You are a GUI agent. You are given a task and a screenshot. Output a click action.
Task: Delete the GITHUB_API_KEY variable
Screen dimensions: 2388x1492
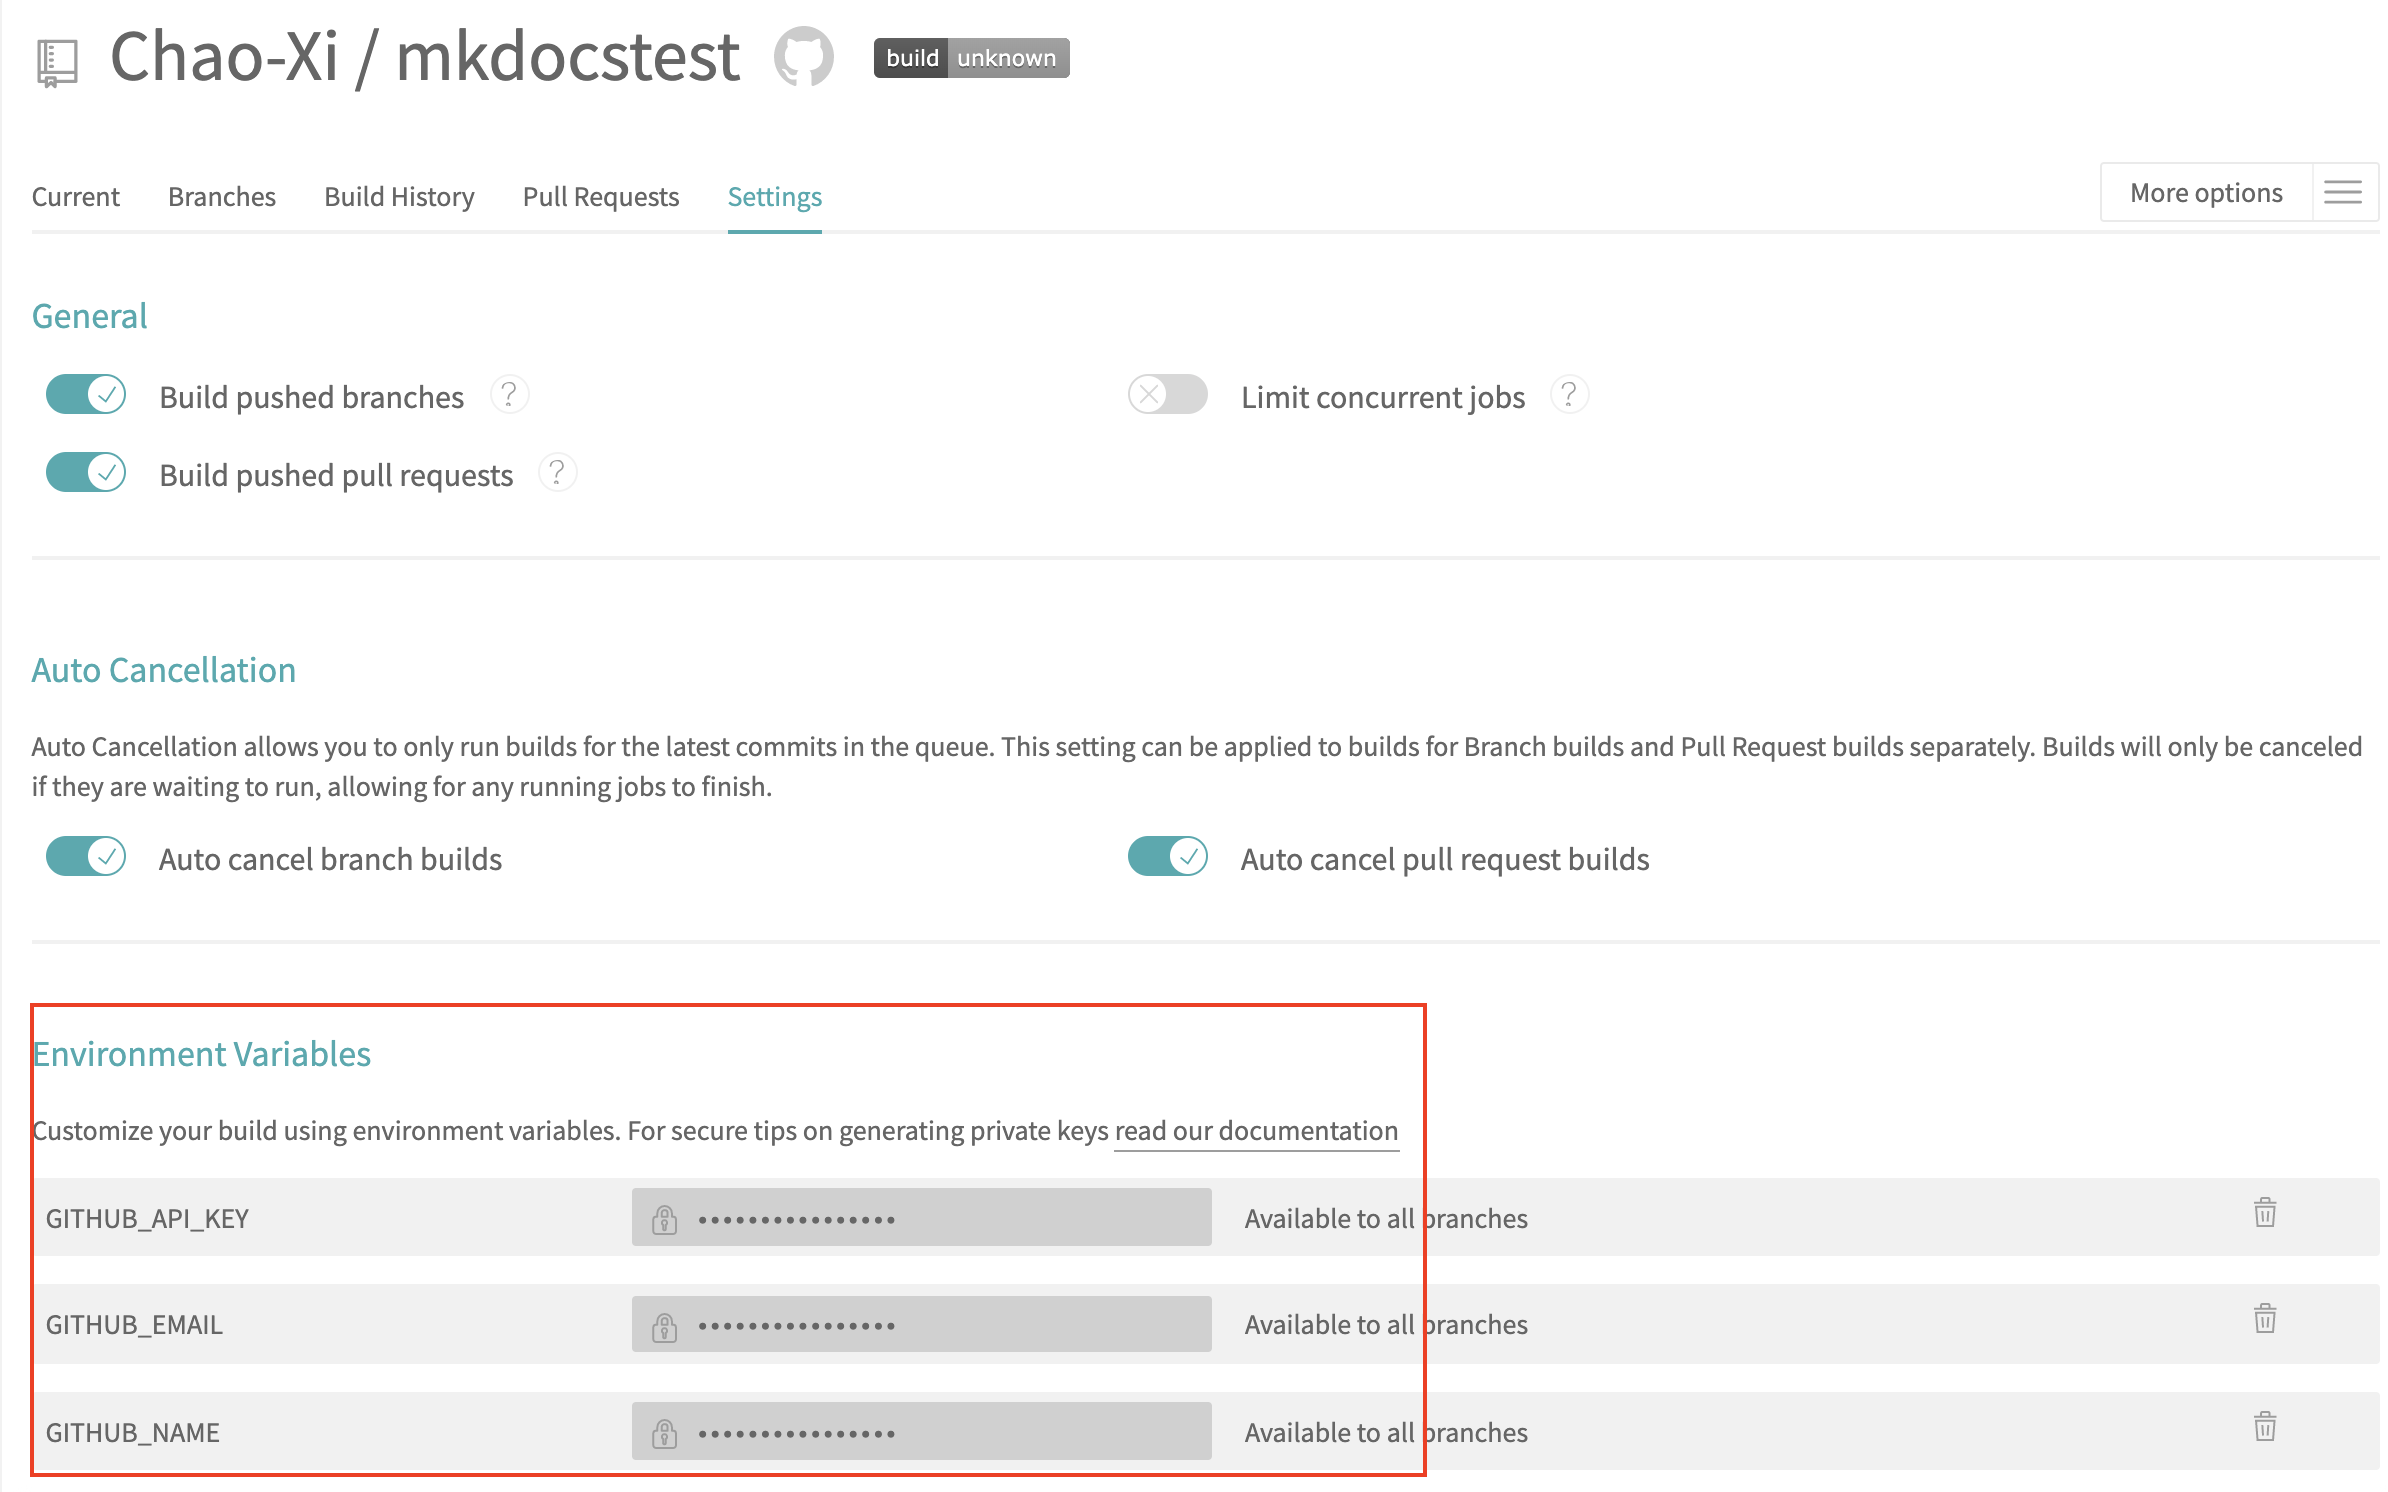(x=2264, y=1213)
